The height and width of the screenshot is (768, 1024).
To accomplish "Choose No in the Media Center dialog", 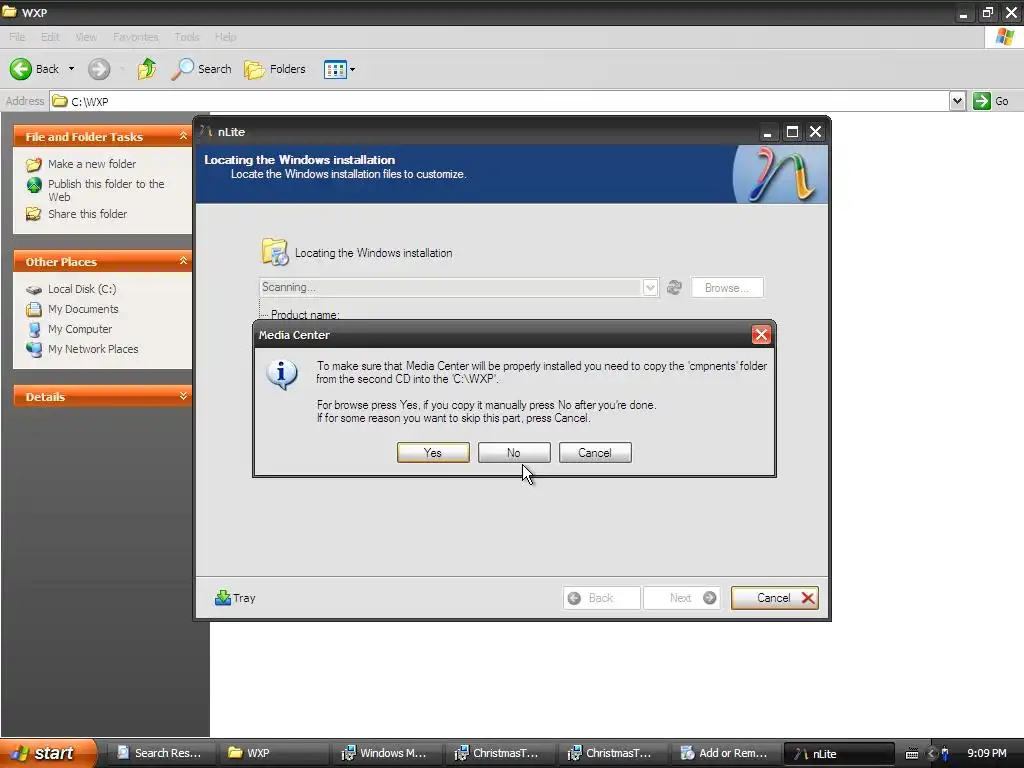I will tap(514, 453).
